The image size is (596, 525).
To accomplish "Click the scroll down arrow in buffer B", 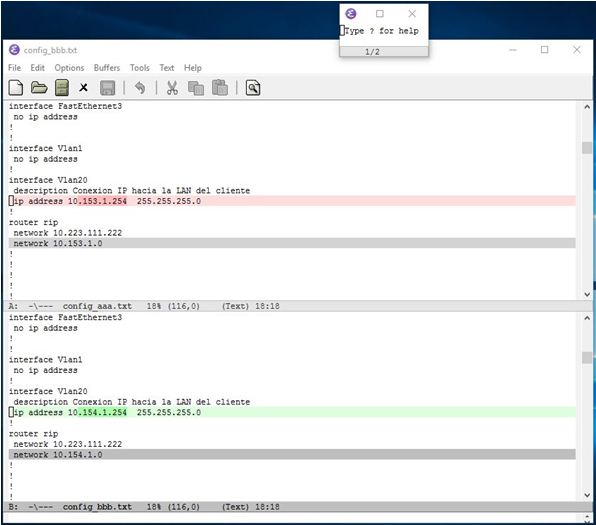I will [587, 495].
